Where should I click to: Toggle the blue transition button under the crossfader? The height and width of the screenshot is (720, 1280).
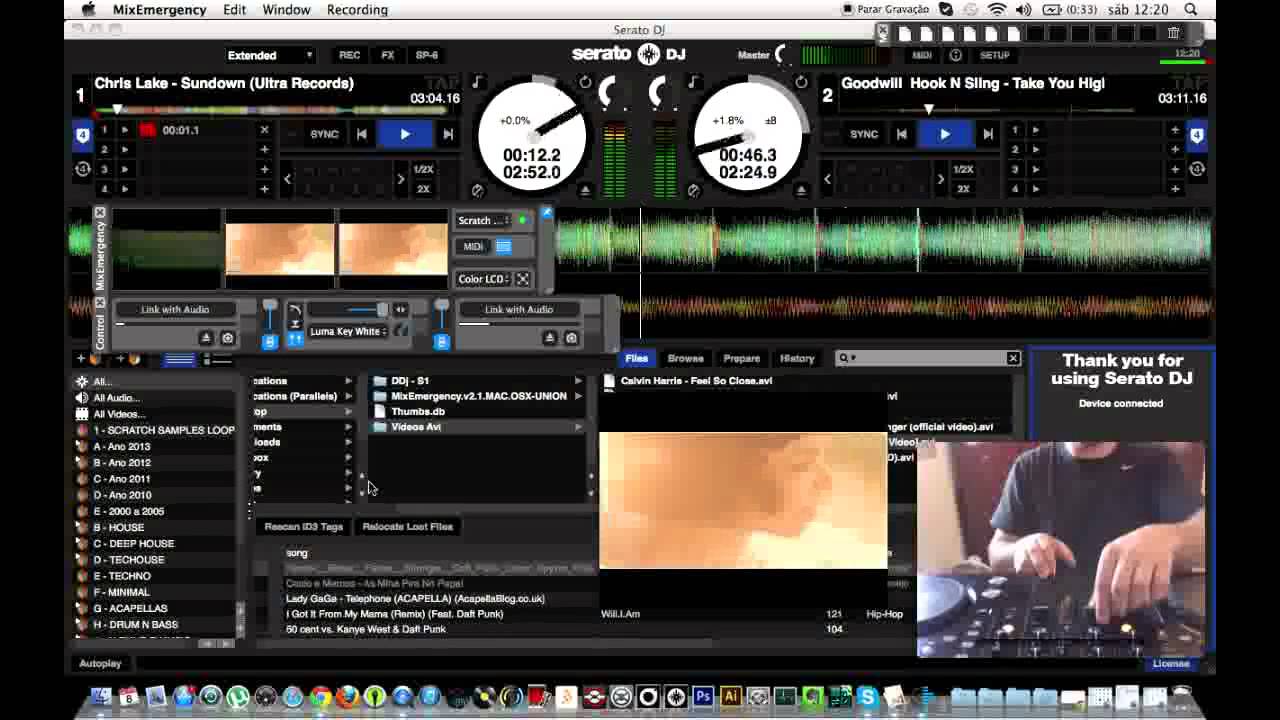[x=295, y=340]
